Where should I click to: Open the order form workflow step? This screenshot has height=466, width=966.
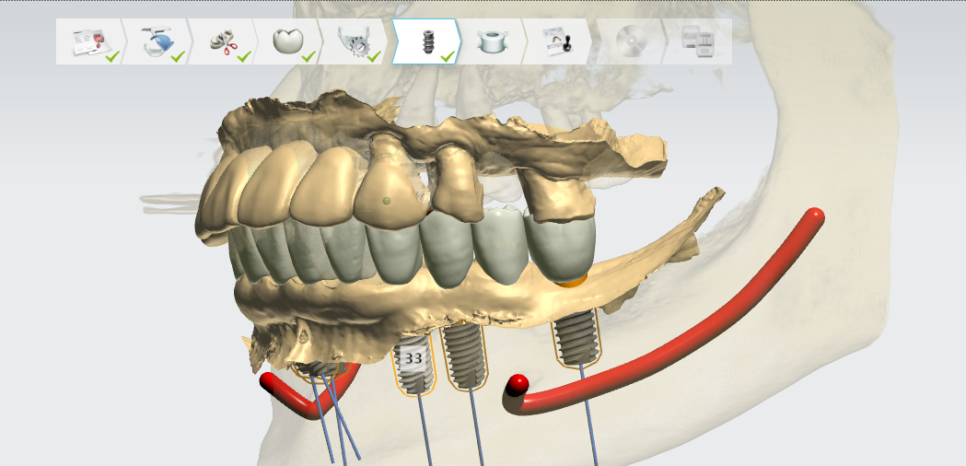point(89,41)
